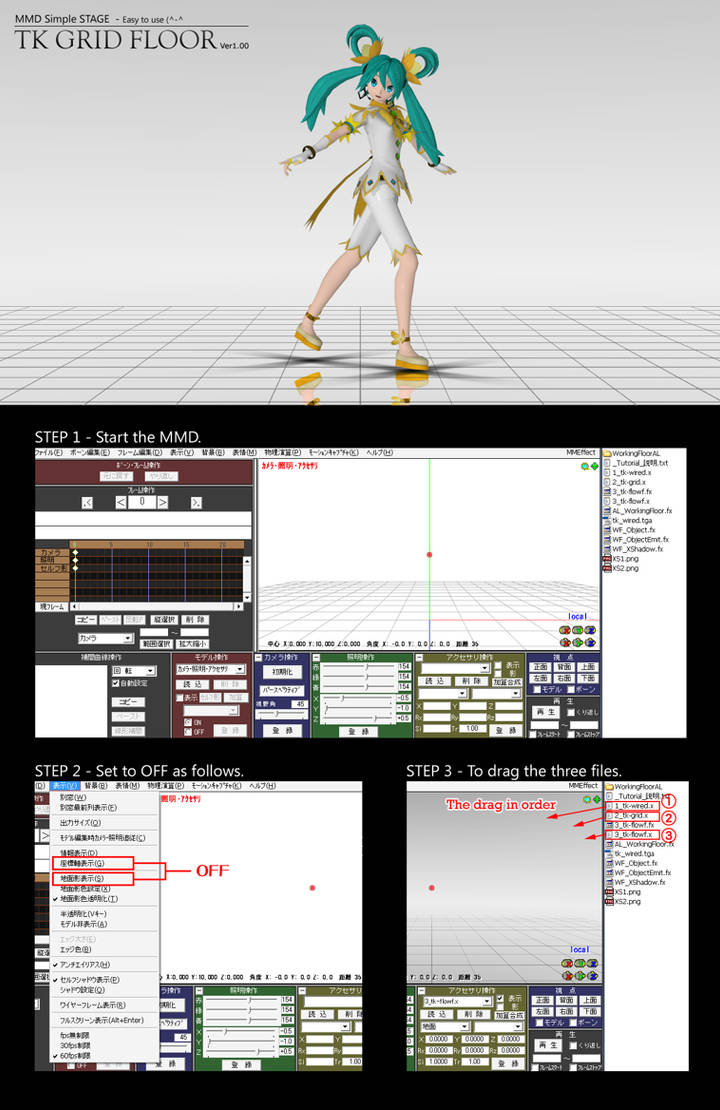Click the lower Y axis icon under 'local' in Step 1
The width and height of the screenshot is (720, 1110).
point(578,643)
